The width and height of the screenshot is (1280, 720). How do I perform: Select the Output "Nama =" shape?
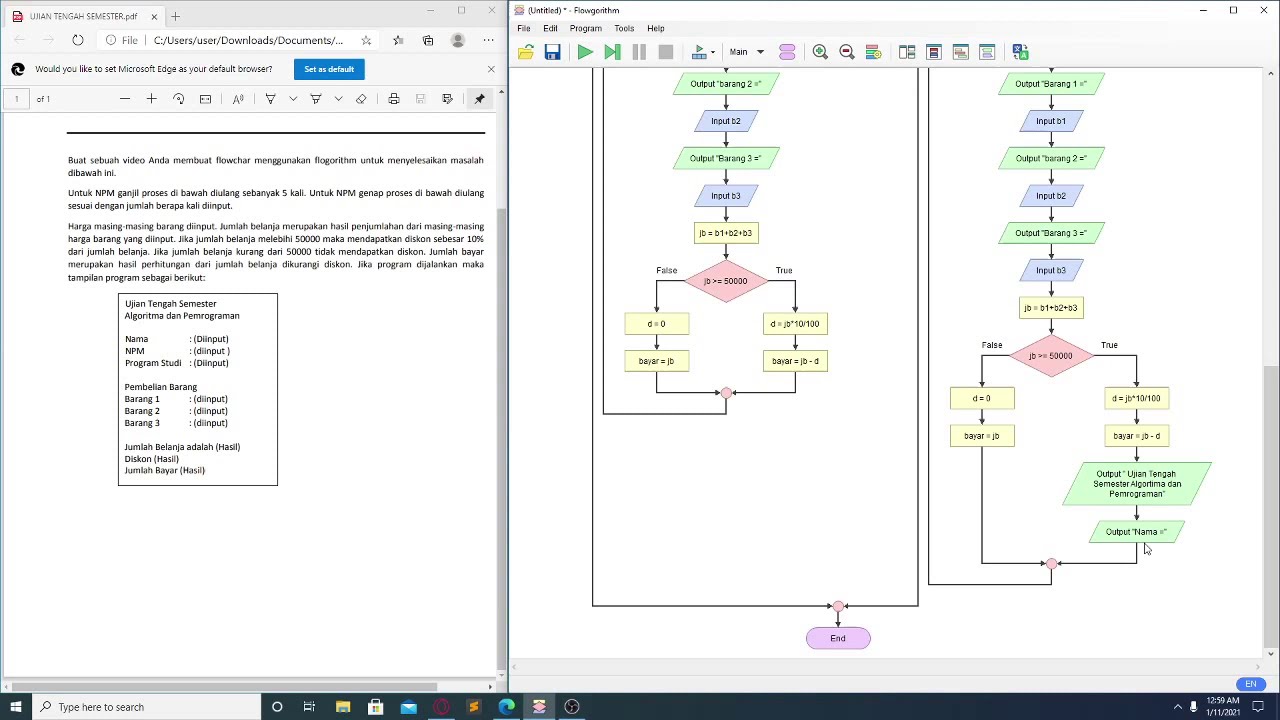(1136, 532)
